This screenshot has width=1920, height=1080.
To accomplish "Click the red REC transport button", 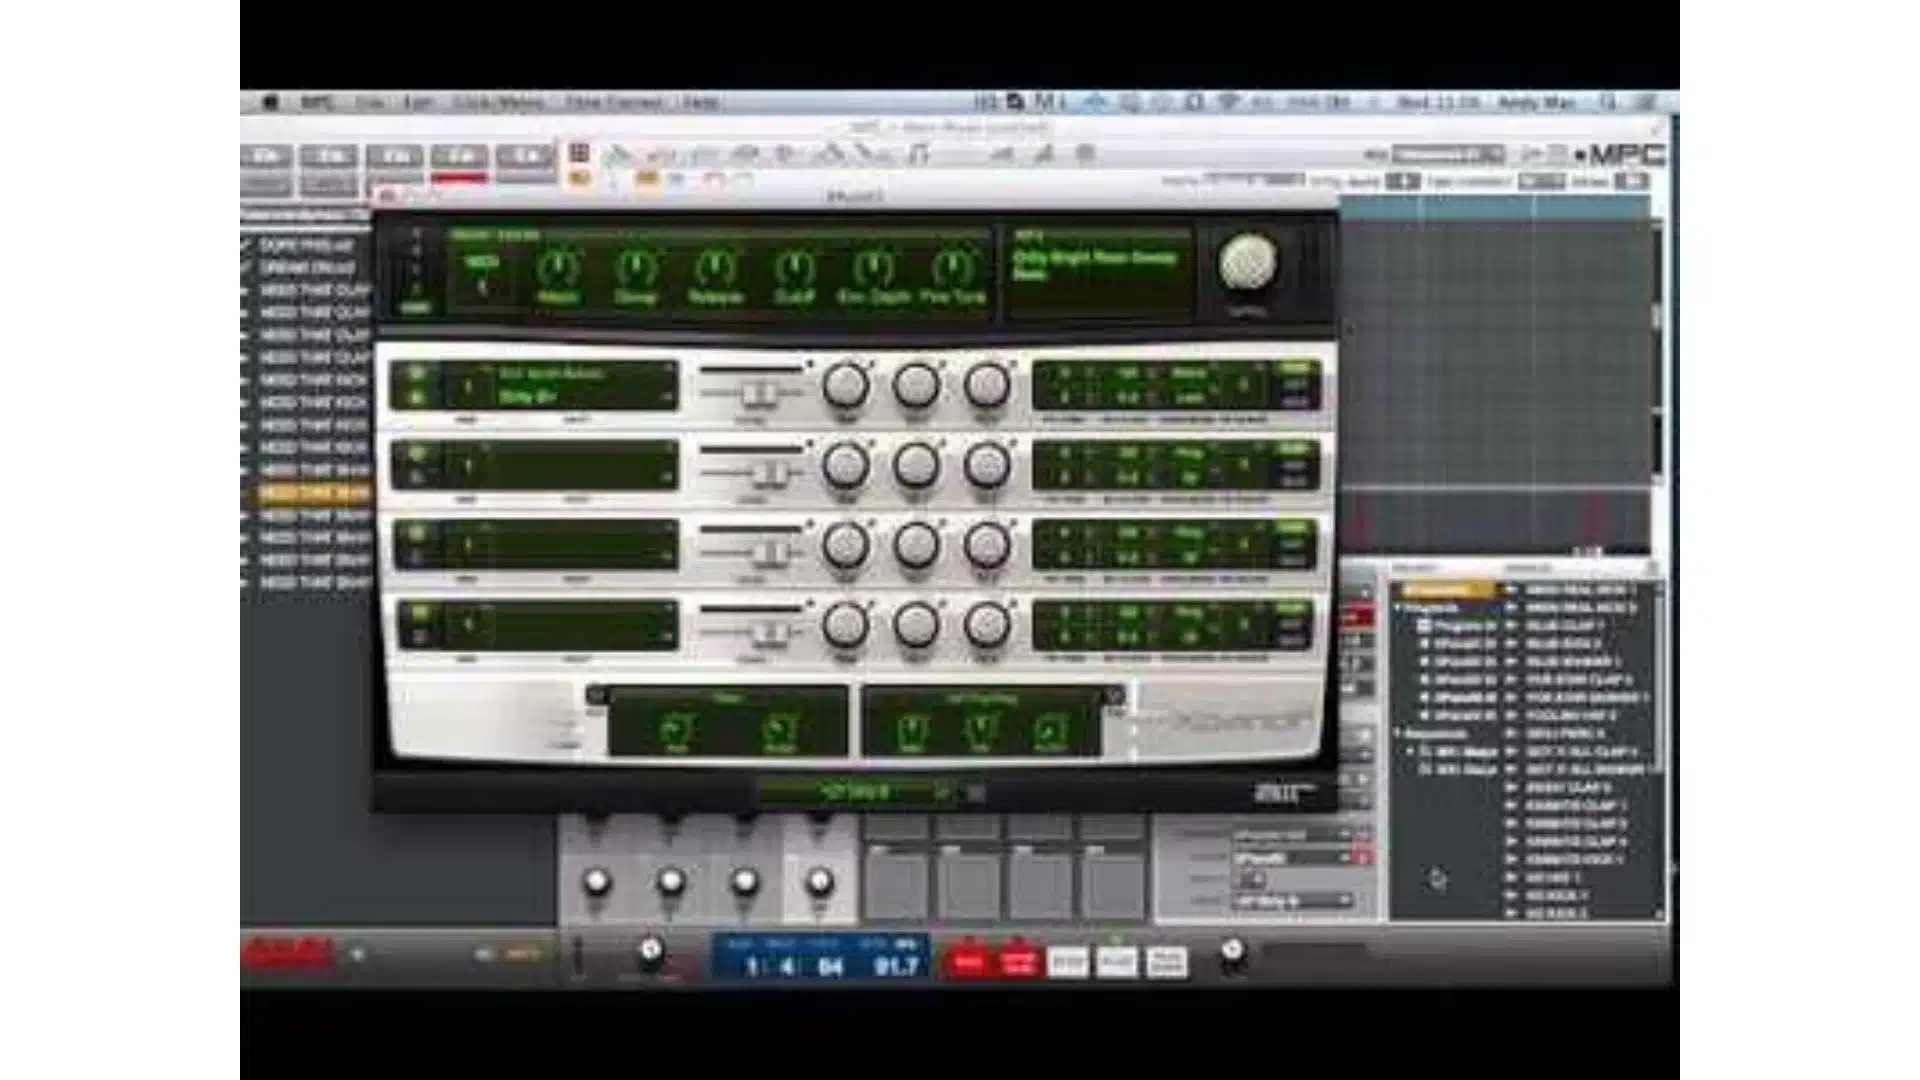I will click(968, 961).
